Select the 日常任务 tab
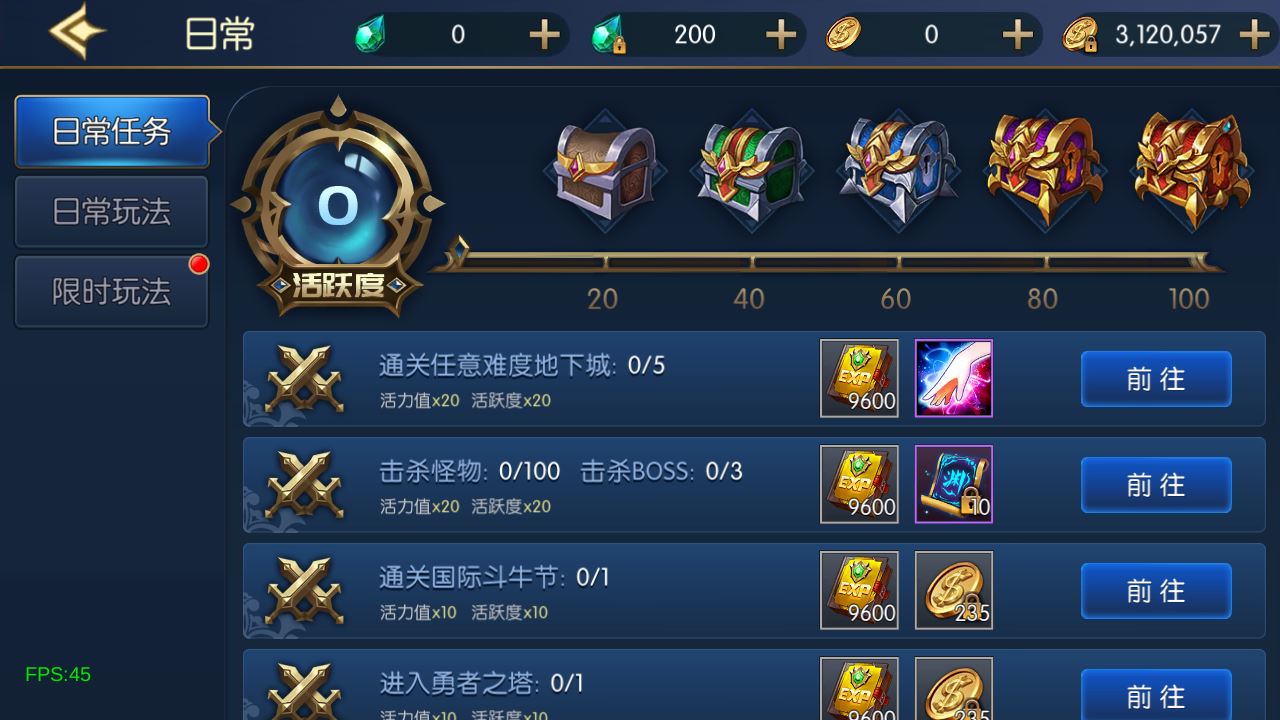Image resolution: width=1280 pixels, height=720 pixels. pos(113,131)
